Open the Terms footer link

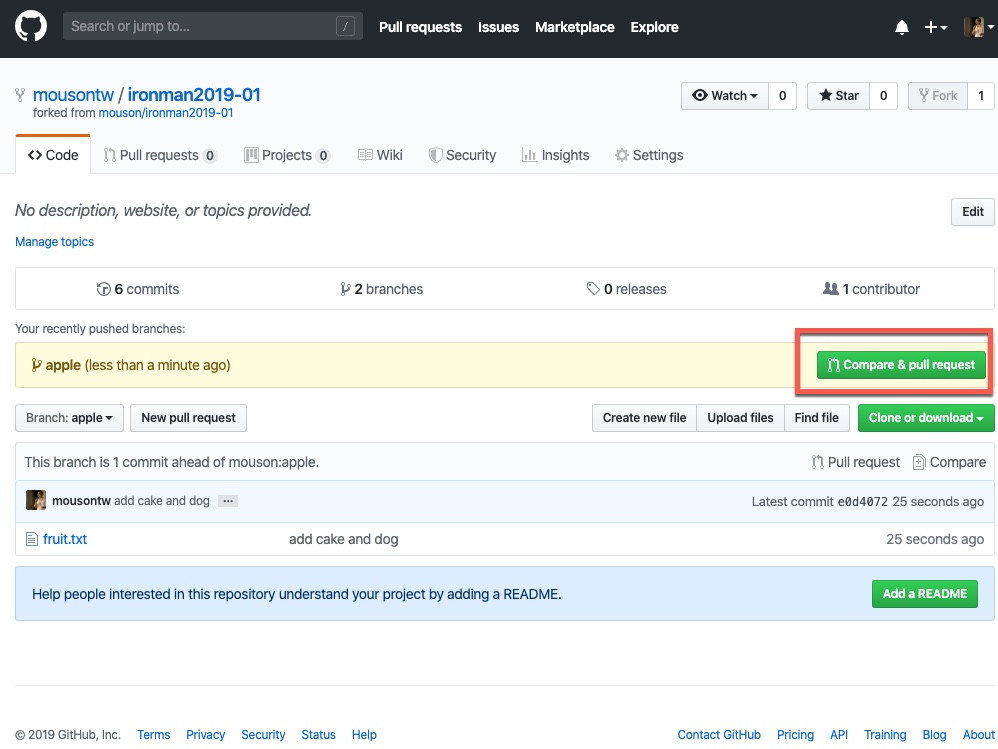point(153,734)
